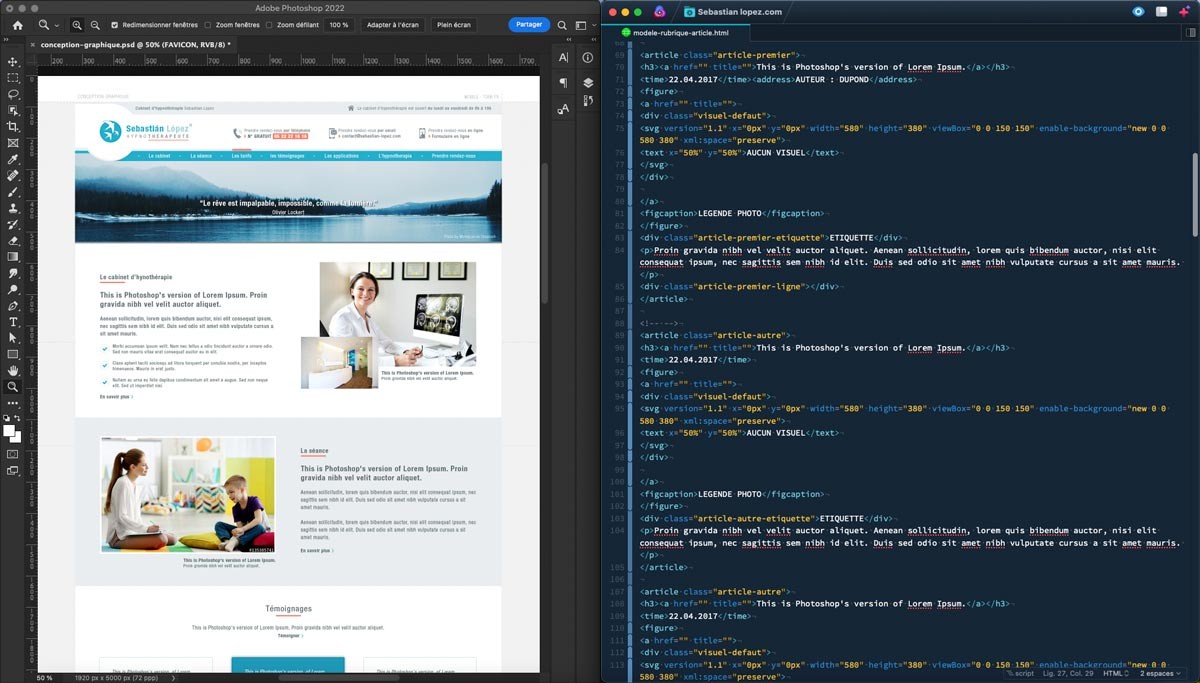The width and height of the screenshot is (1200, 683).
Task: Enable the Zoom fenêtres checkbox
Action: [208, 25]
